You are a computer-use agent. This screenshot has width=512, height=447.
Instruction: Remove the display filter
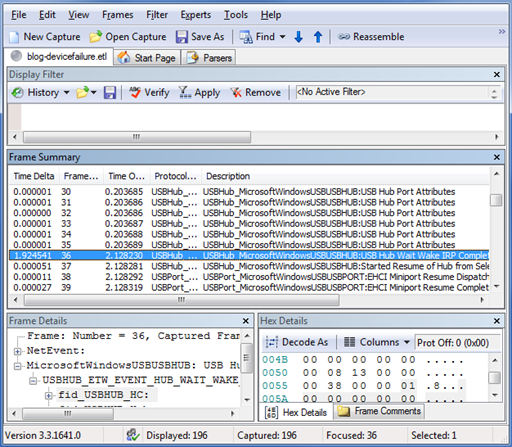click(x=255, y=92)
